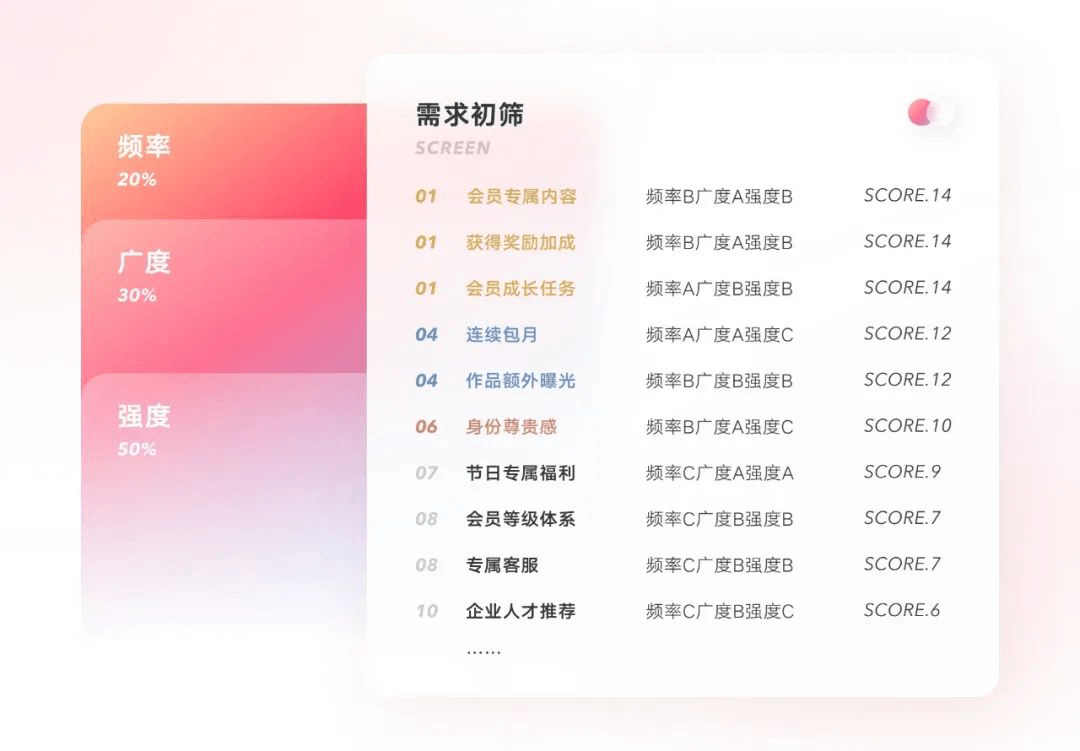Select the 广度 30% card
Viewport: 1080px width, 751px height.
coord(224,297)
